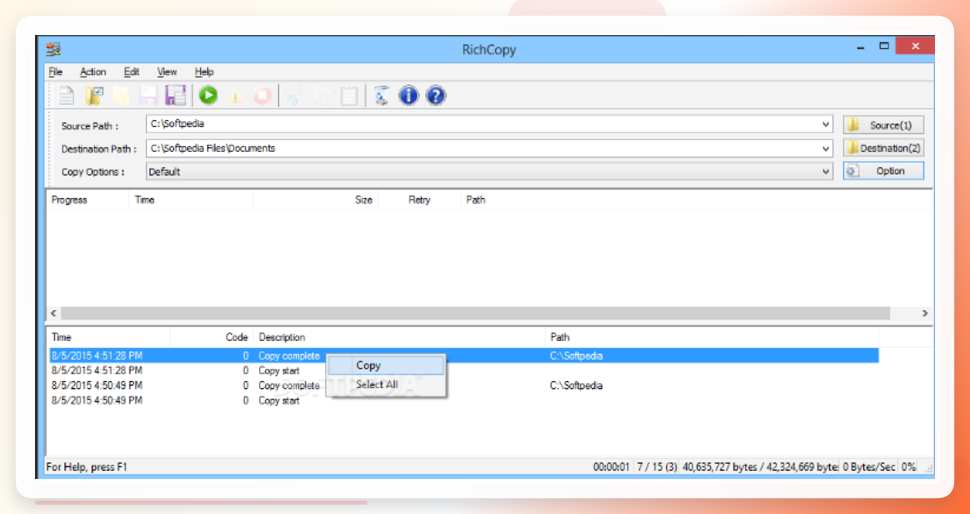Click the clipboard paste icon

pyautogui.click(x=350, y=96)
